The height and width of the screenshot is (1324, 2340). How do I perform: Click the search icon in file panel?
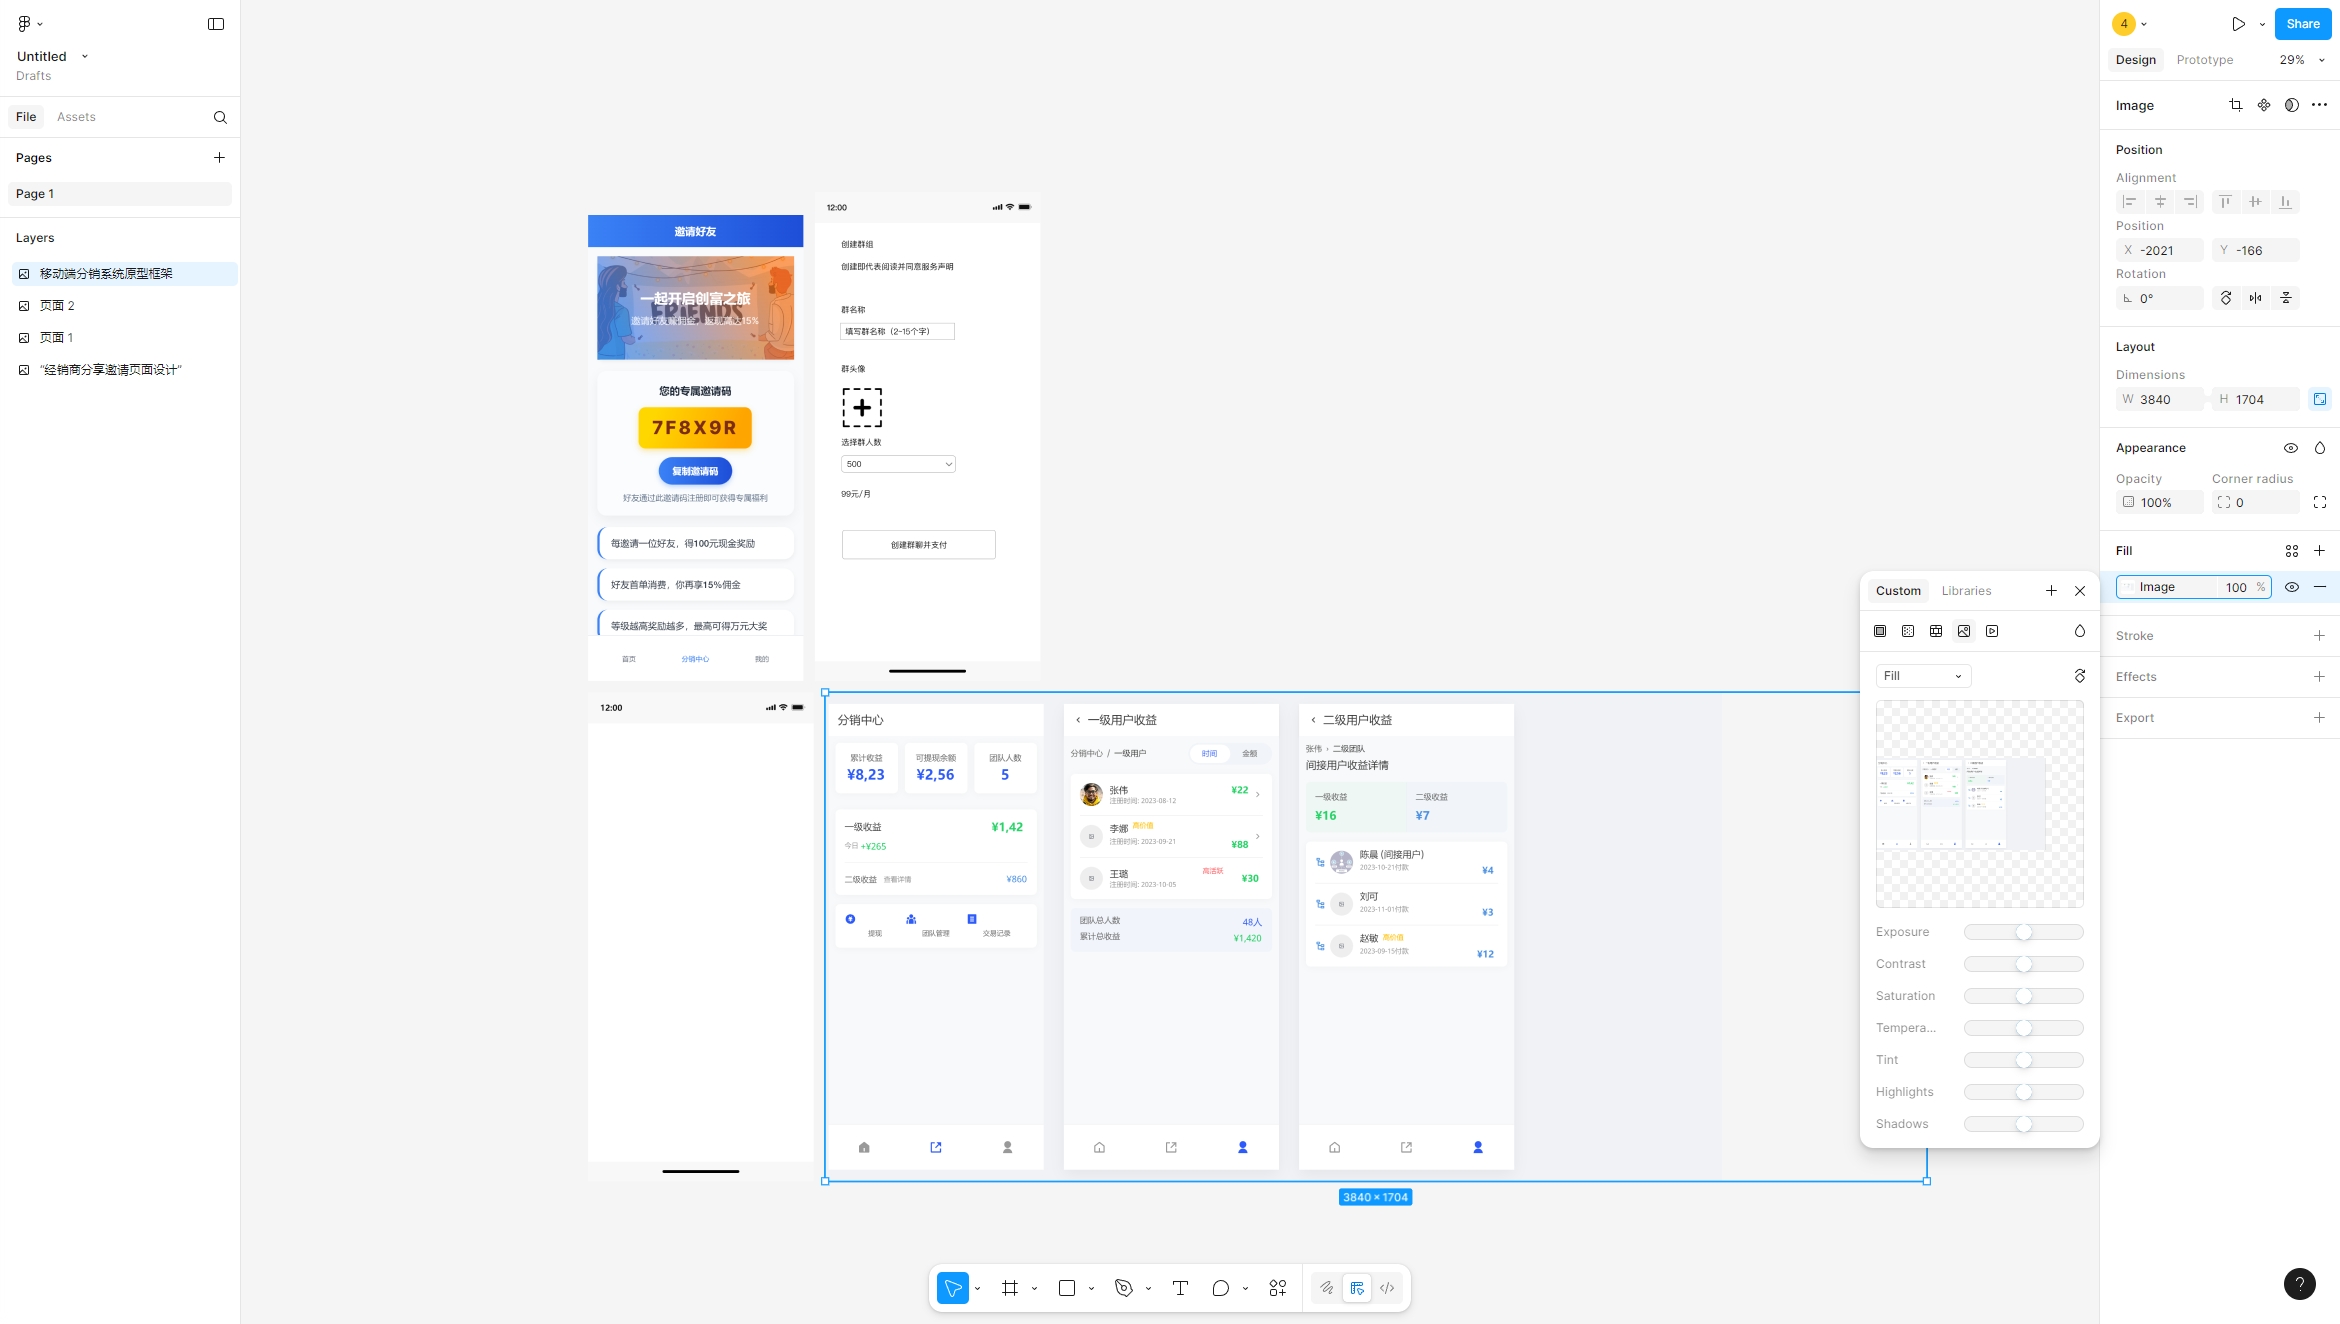coord(220,117)
